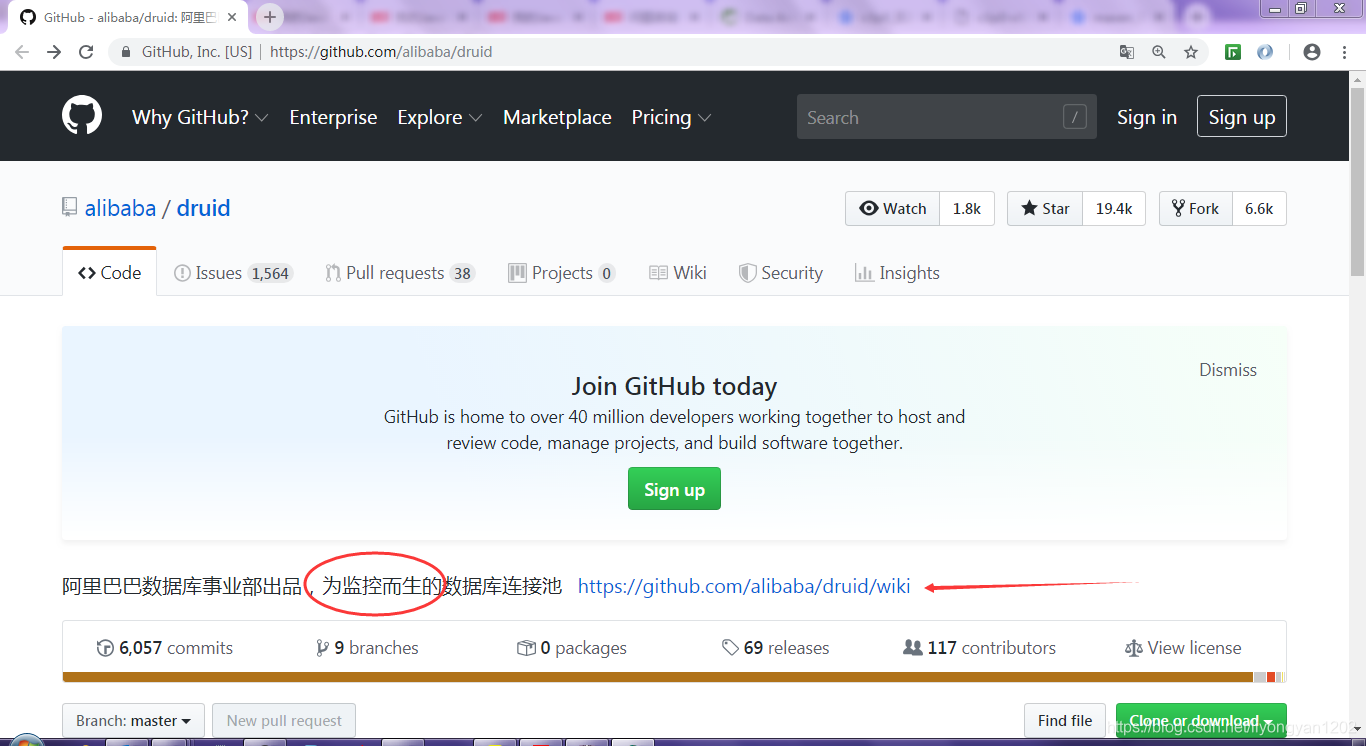This screenshot has height=746, width=1366.
Task: Open the Insights tab
Action: click(x=898, y=273)
